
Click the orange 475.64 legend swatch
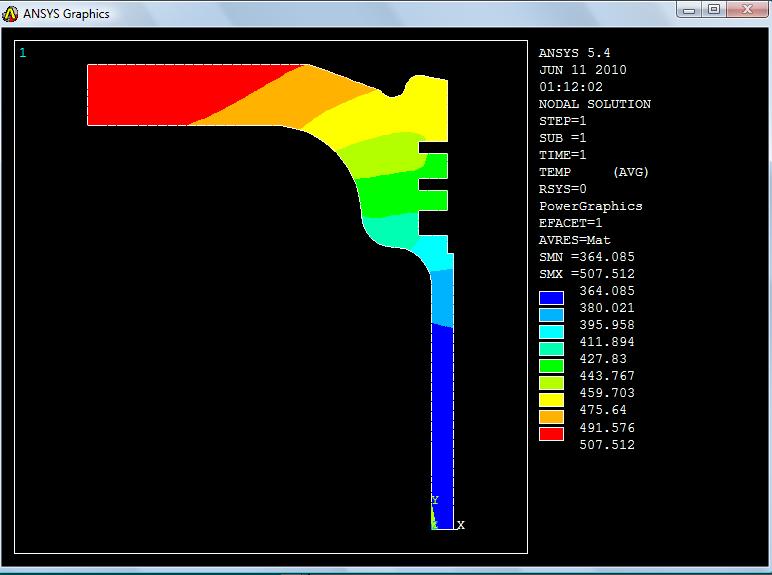point(551,417)
